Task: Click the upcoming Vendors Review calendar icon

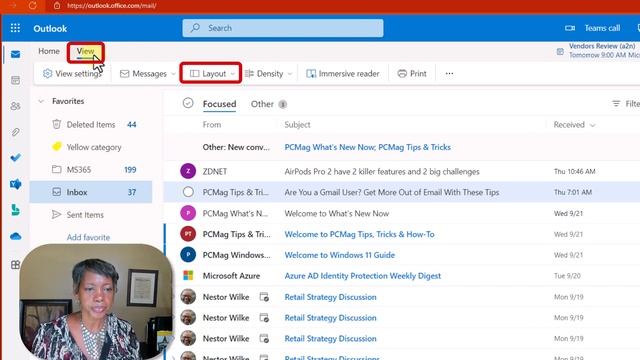Action: [x=560, y=51]
